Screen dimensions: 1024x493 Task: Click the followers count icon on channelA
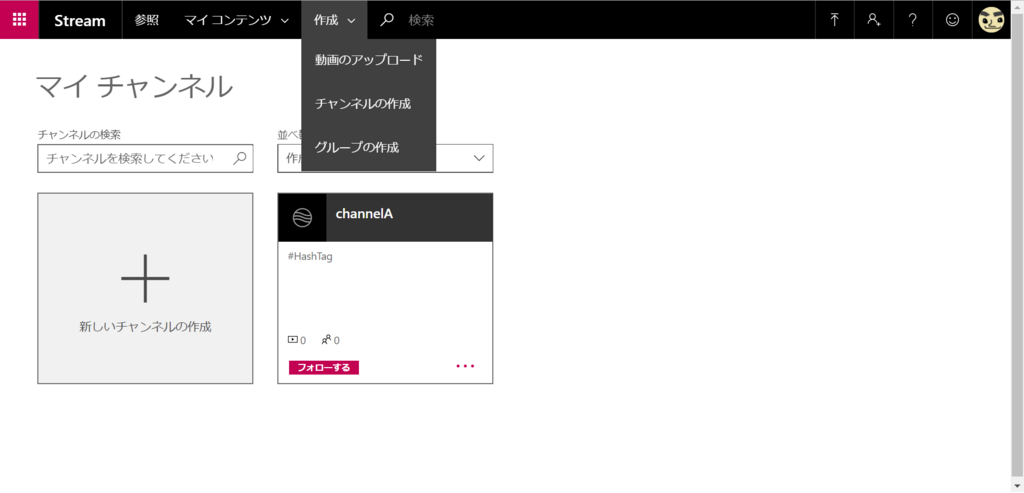click(327, 340)
